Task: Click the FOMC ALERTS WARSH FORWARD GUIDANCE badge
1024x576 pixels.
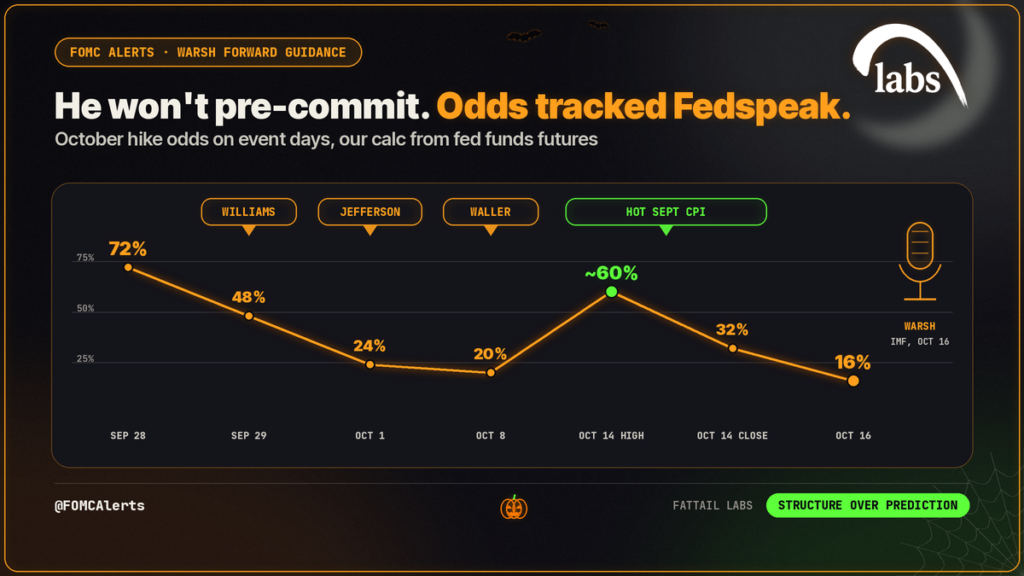Action: click(x=208, y=52)
